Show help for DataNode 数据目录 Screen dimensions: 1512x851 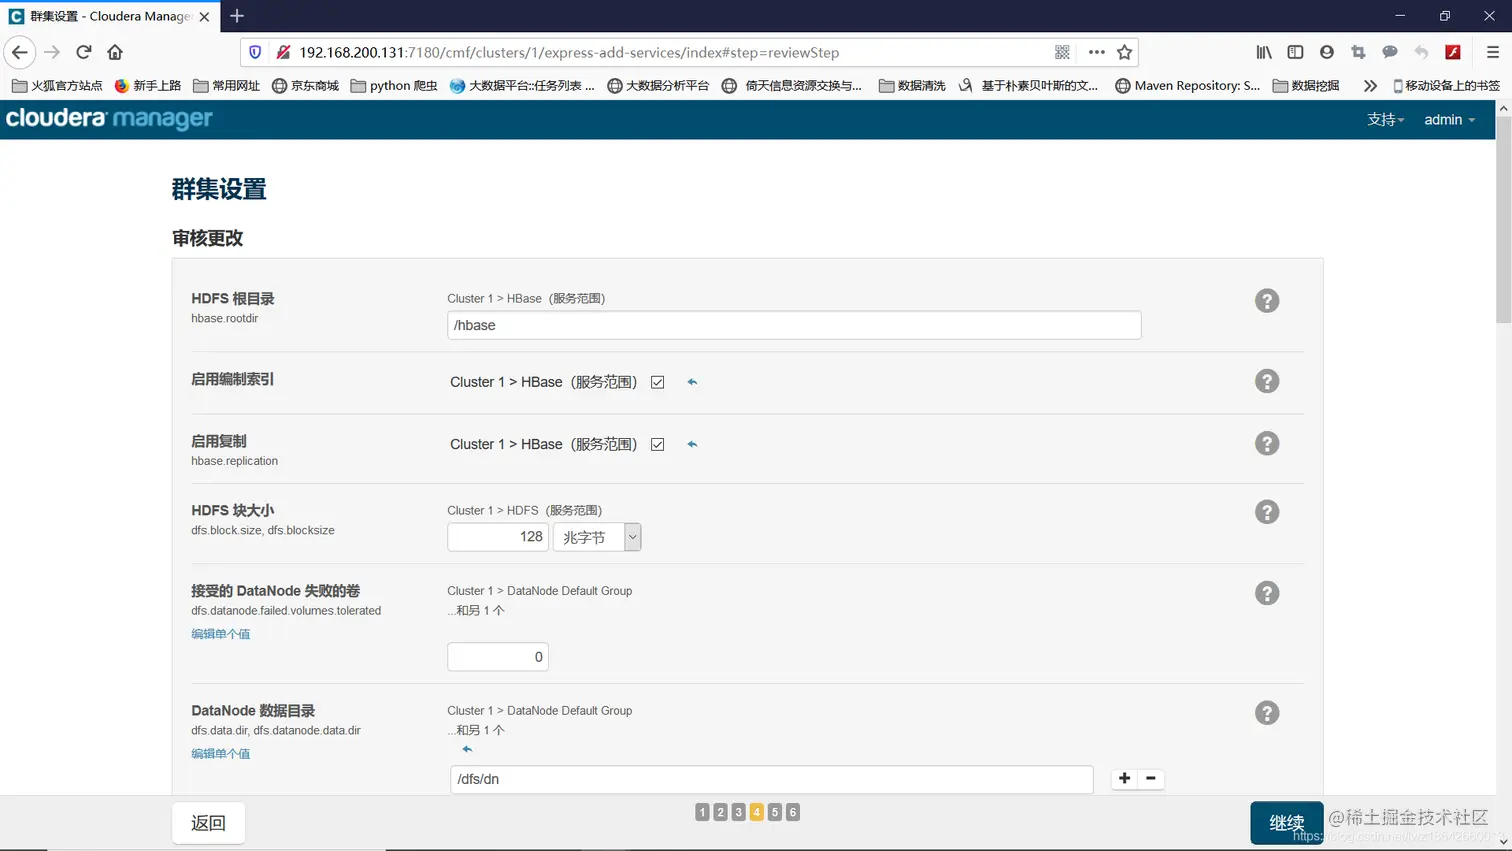1267,713
